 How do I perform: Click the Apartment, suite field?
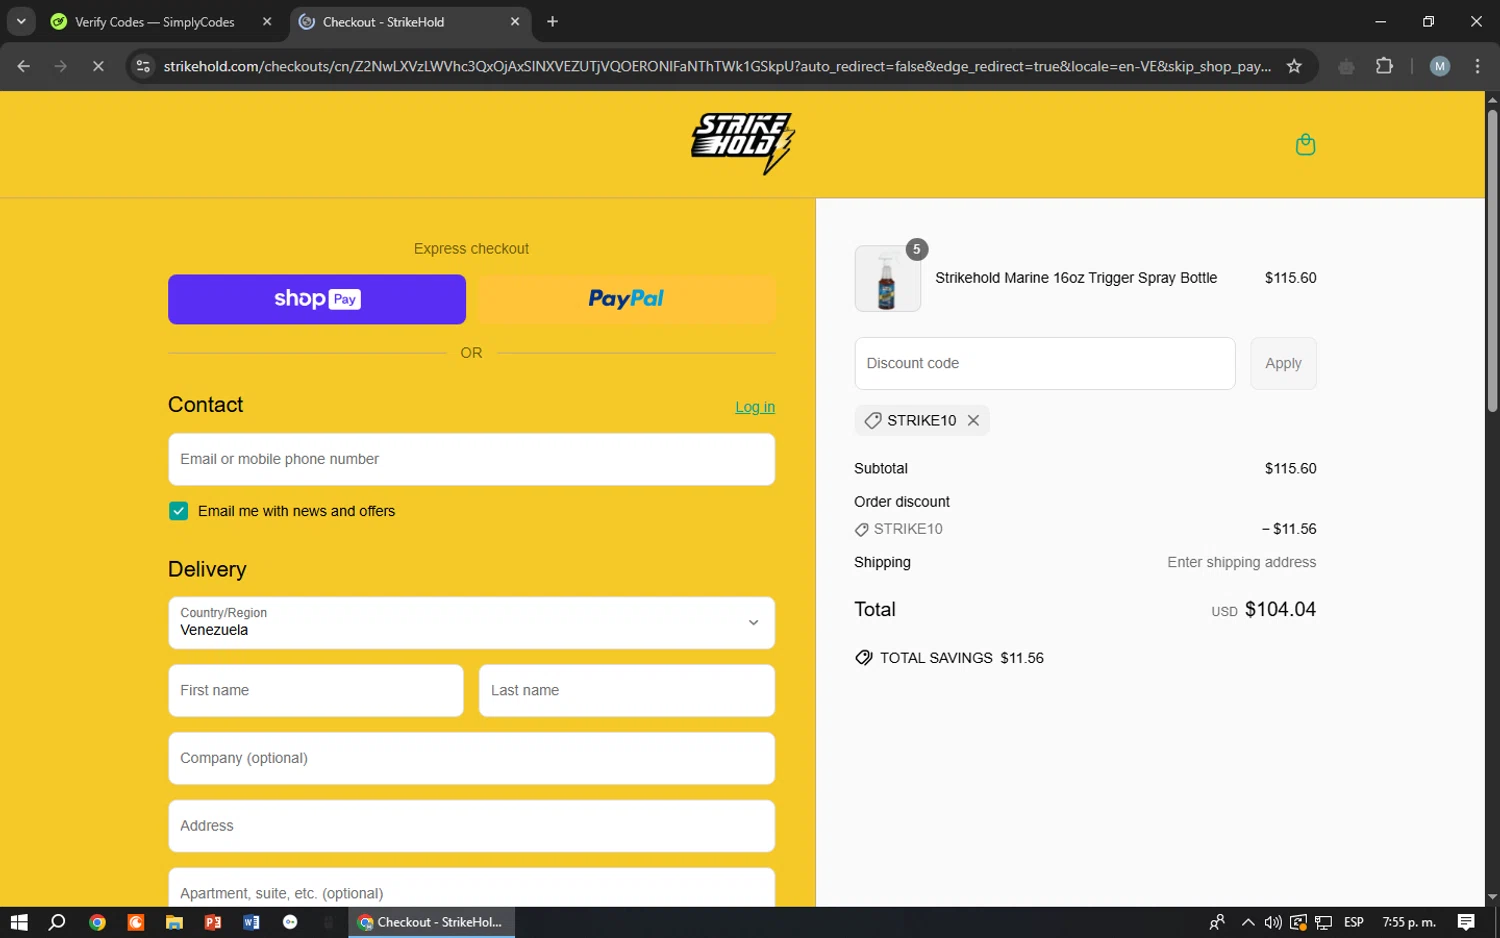(471, 888)
